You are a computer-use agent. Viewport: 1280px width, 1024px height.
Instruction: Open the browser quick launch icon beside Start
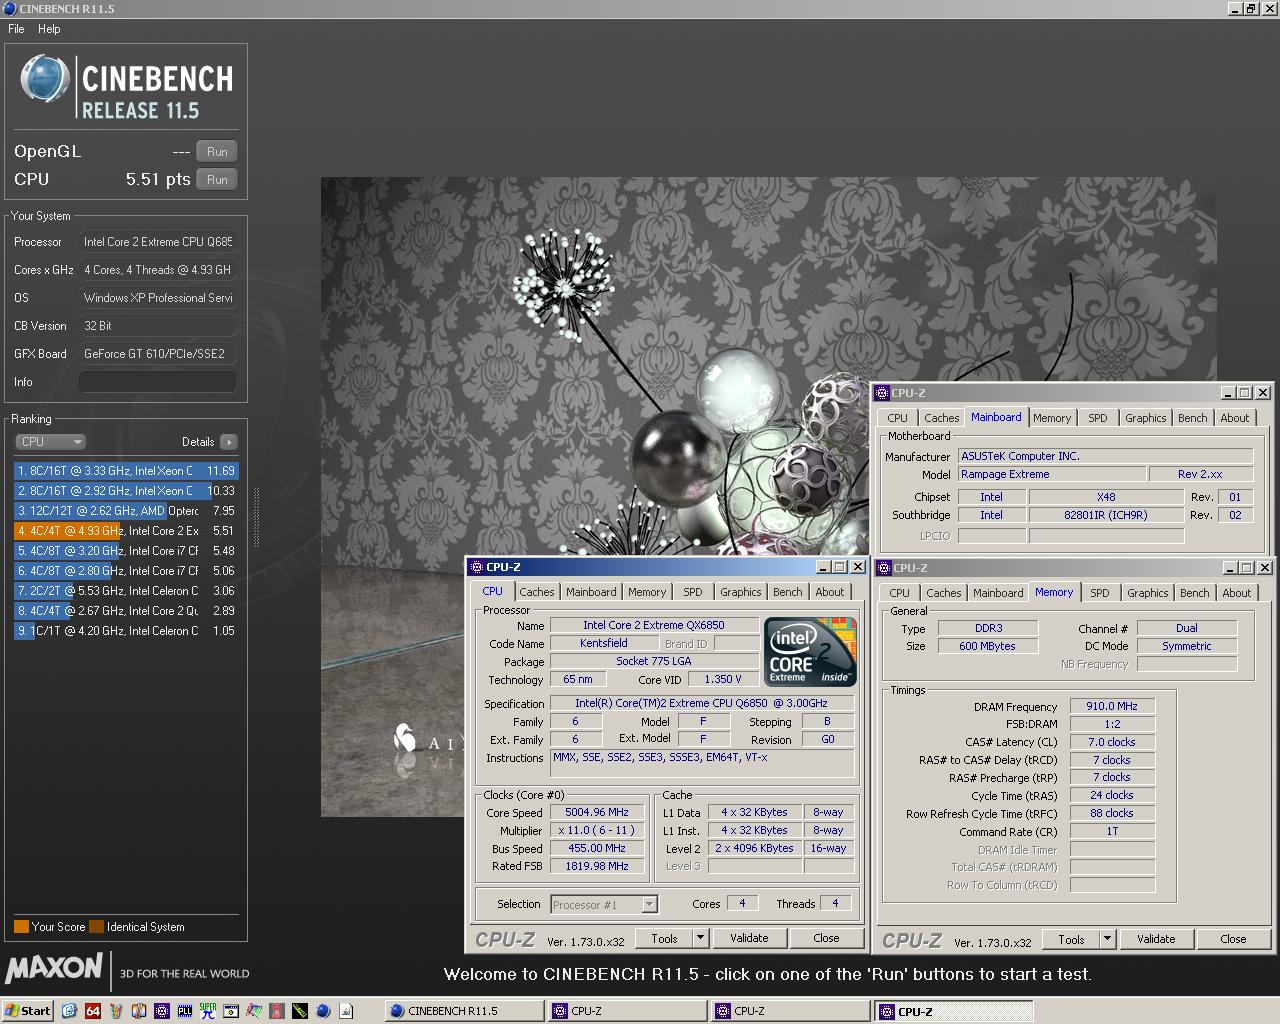coord(69,1011)
